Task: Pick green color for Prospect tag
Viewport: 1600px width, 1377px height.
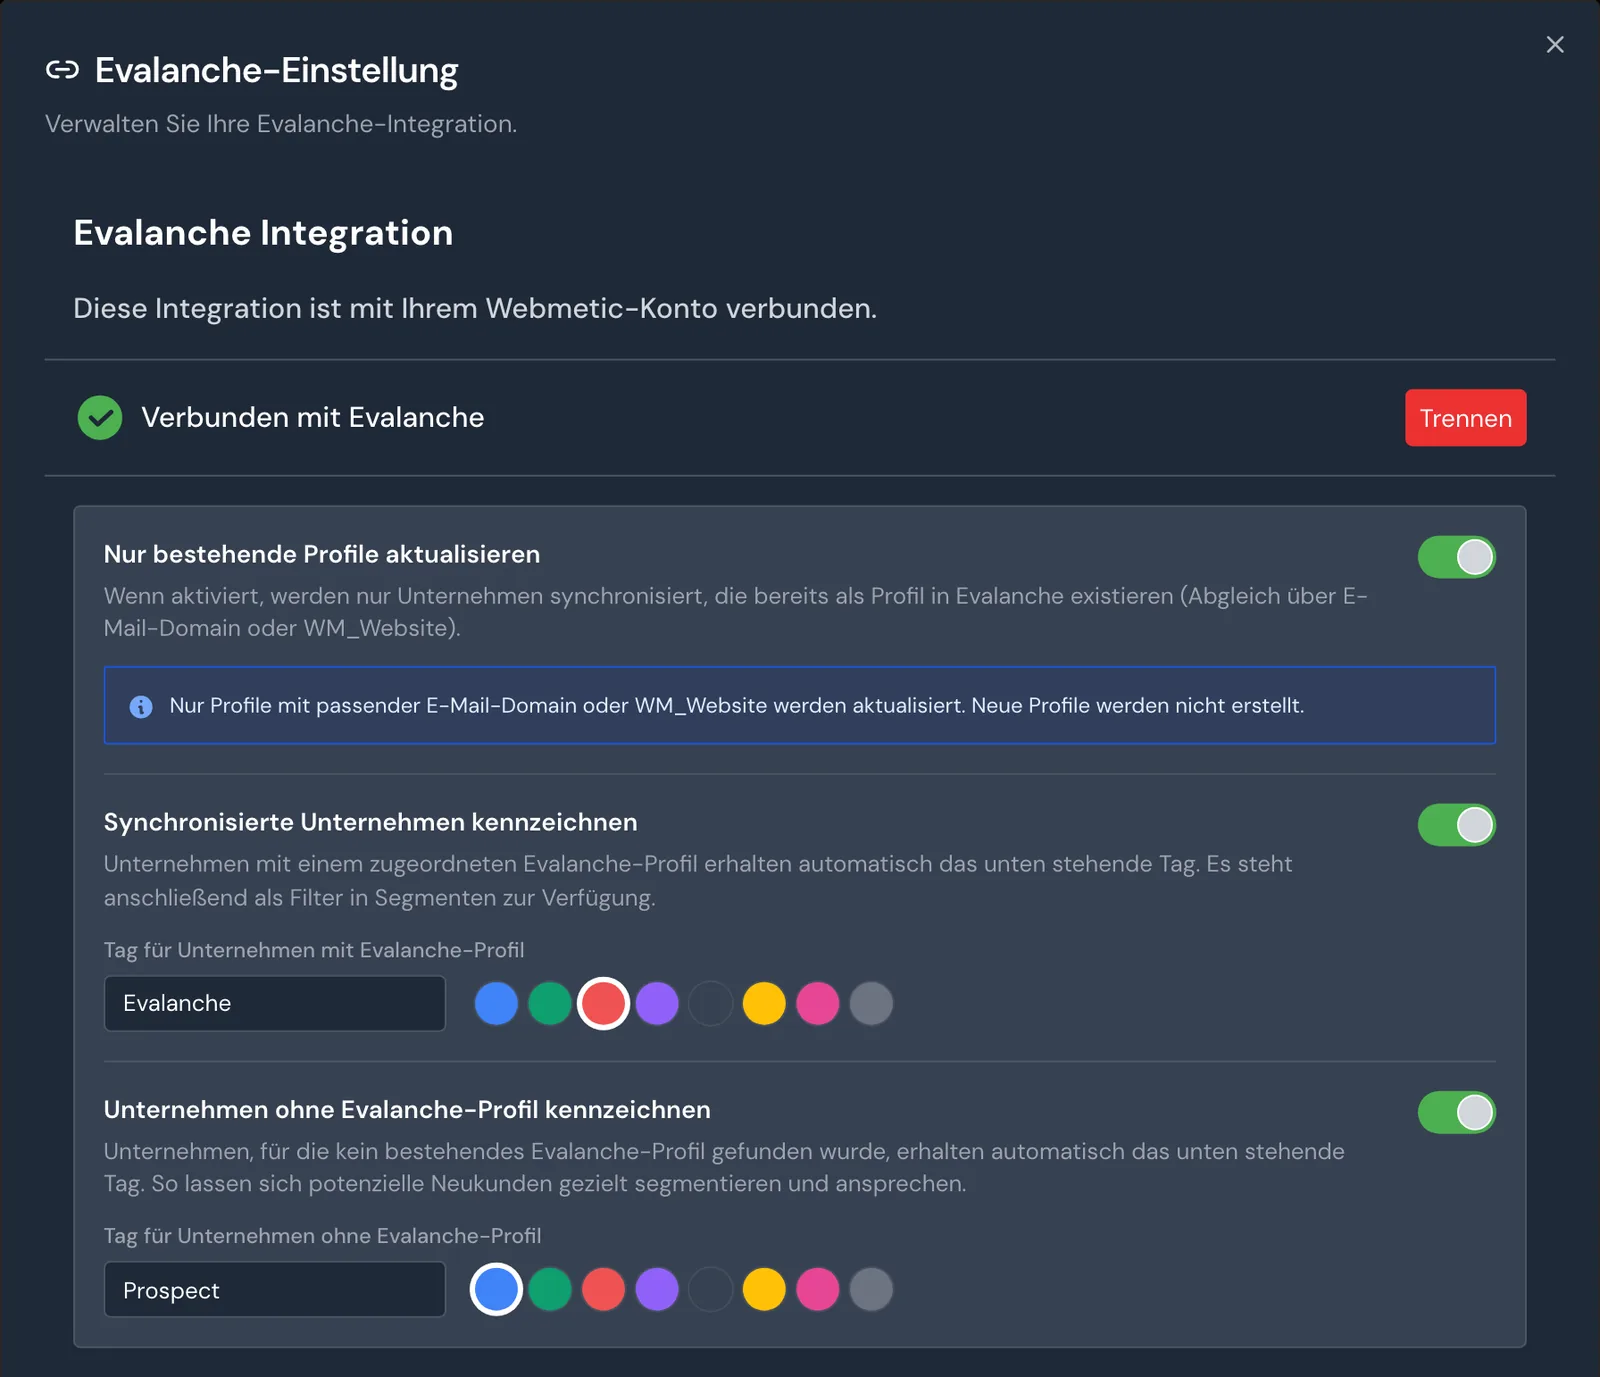Action: pyautogui.click(x=550, y=1289)
